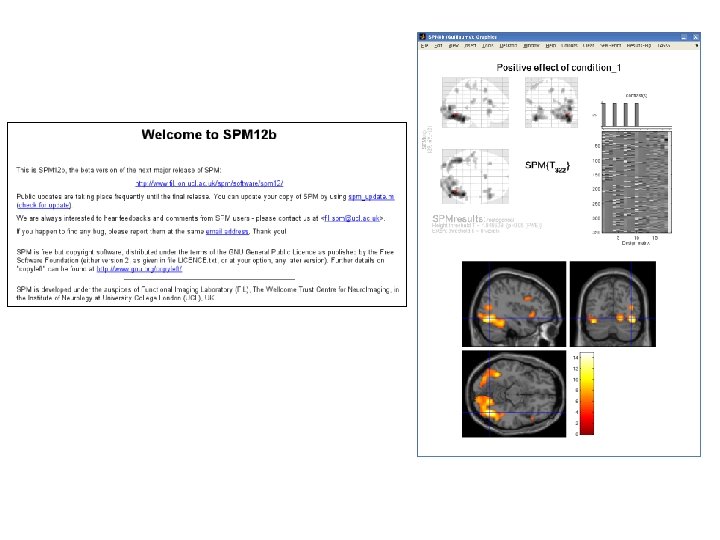Open the Tasks menu in SPM Graphics
This screenshot has width=720, height=540.
664,45
